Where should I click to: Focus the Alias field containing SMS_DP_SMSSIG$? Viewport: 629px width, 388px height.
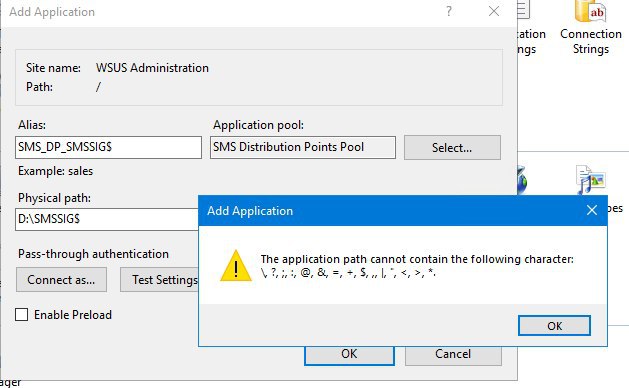point(108,147)
